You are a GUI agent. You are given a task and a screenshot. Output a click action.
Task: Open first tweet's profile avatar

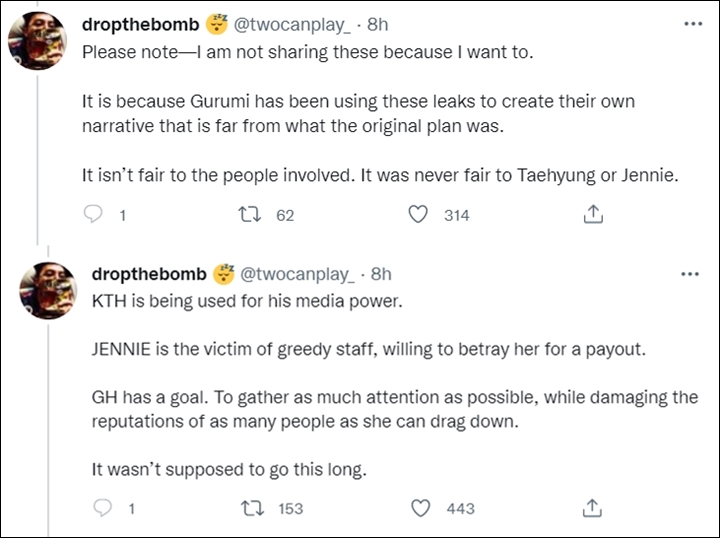point(38,41)
